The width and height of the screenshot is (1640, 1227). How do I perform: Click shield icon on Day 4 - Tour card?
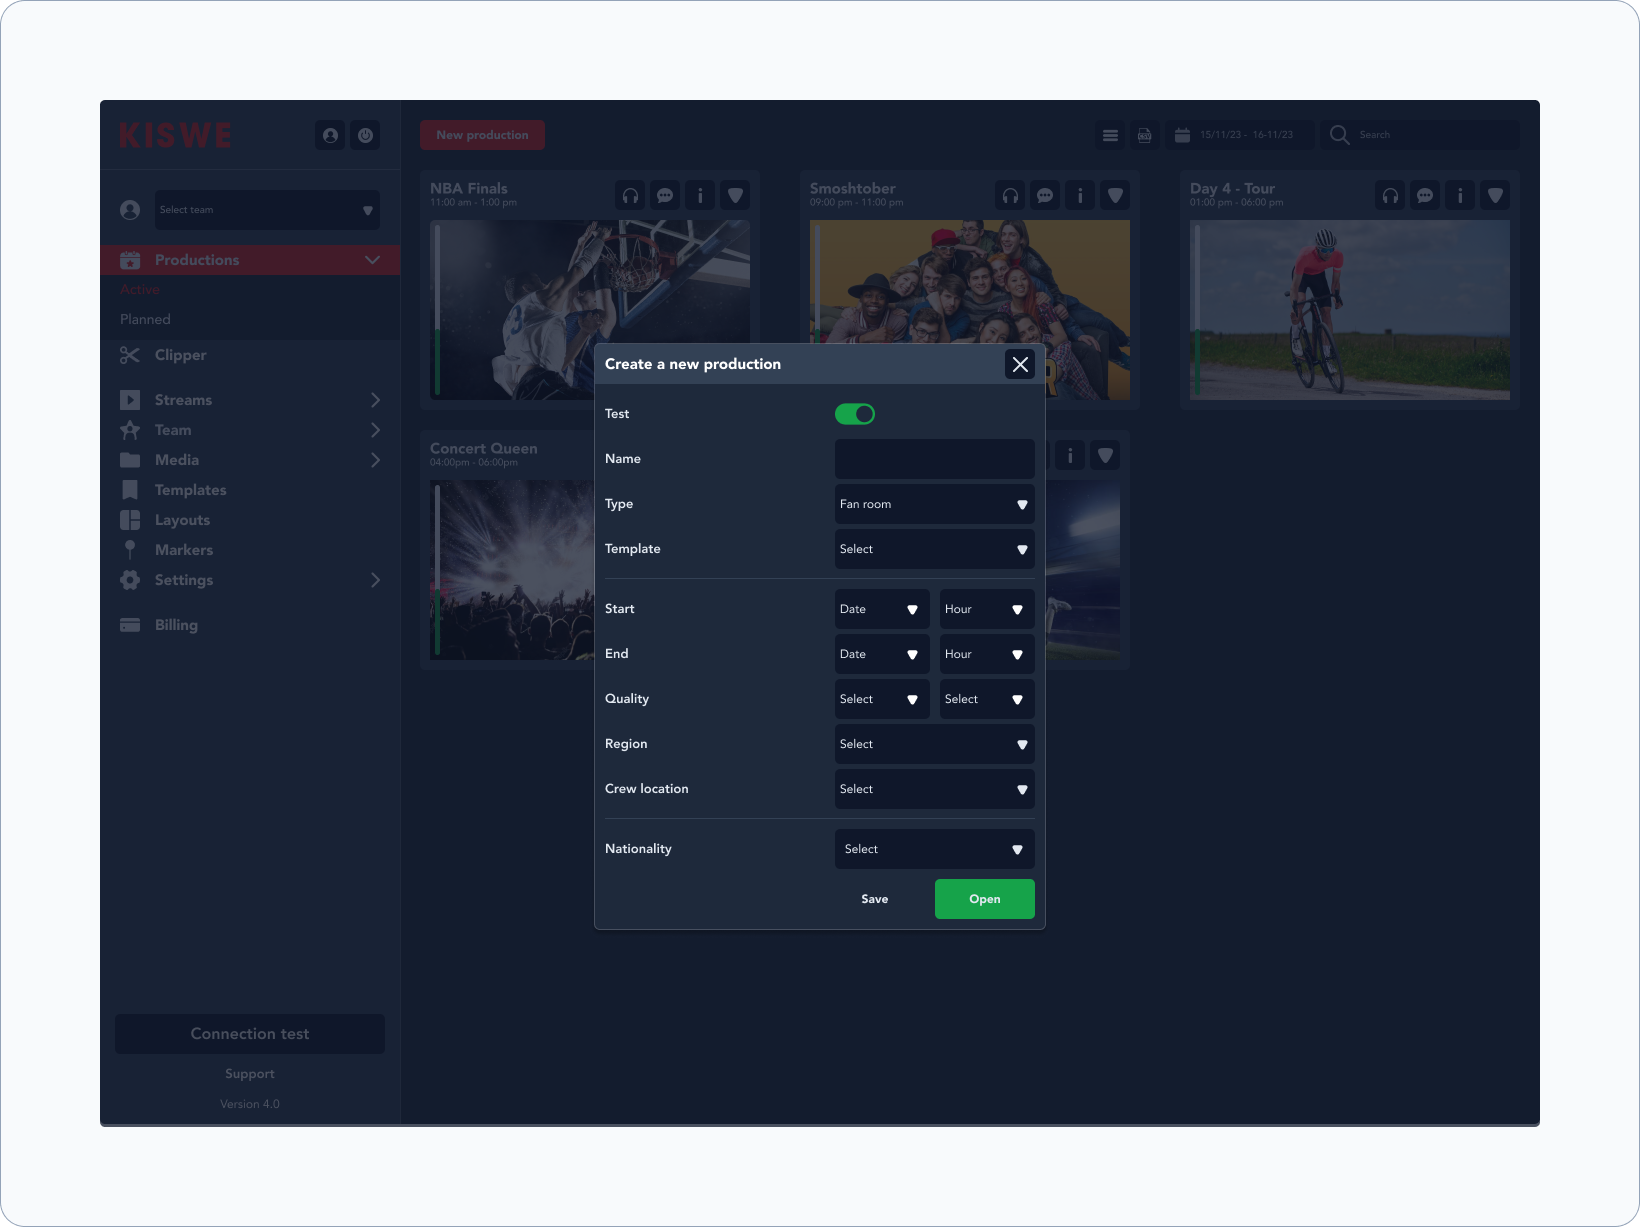(1495, 196)
